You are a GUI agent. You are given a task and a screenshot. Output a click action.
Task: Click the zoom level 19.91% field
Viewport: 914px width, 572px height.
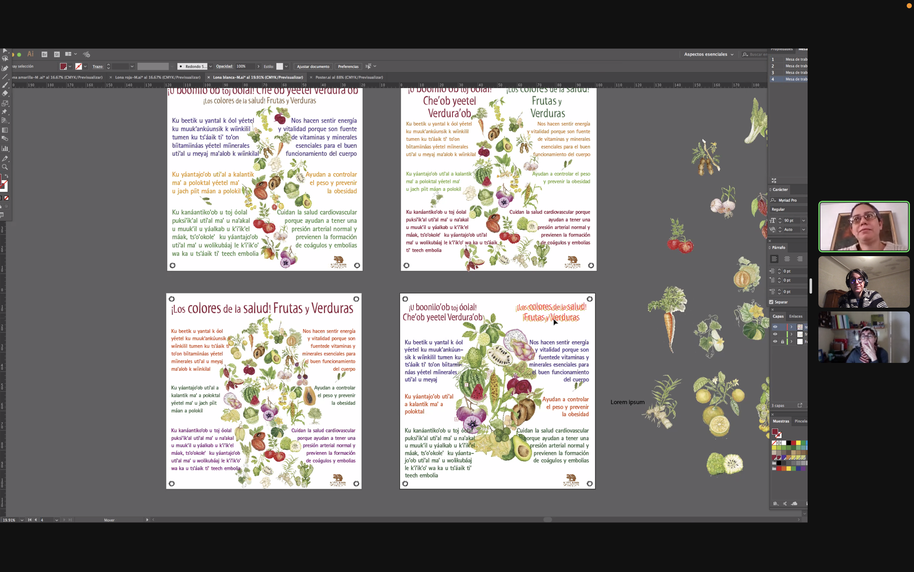pyautogui.click(x=9, y=520)
